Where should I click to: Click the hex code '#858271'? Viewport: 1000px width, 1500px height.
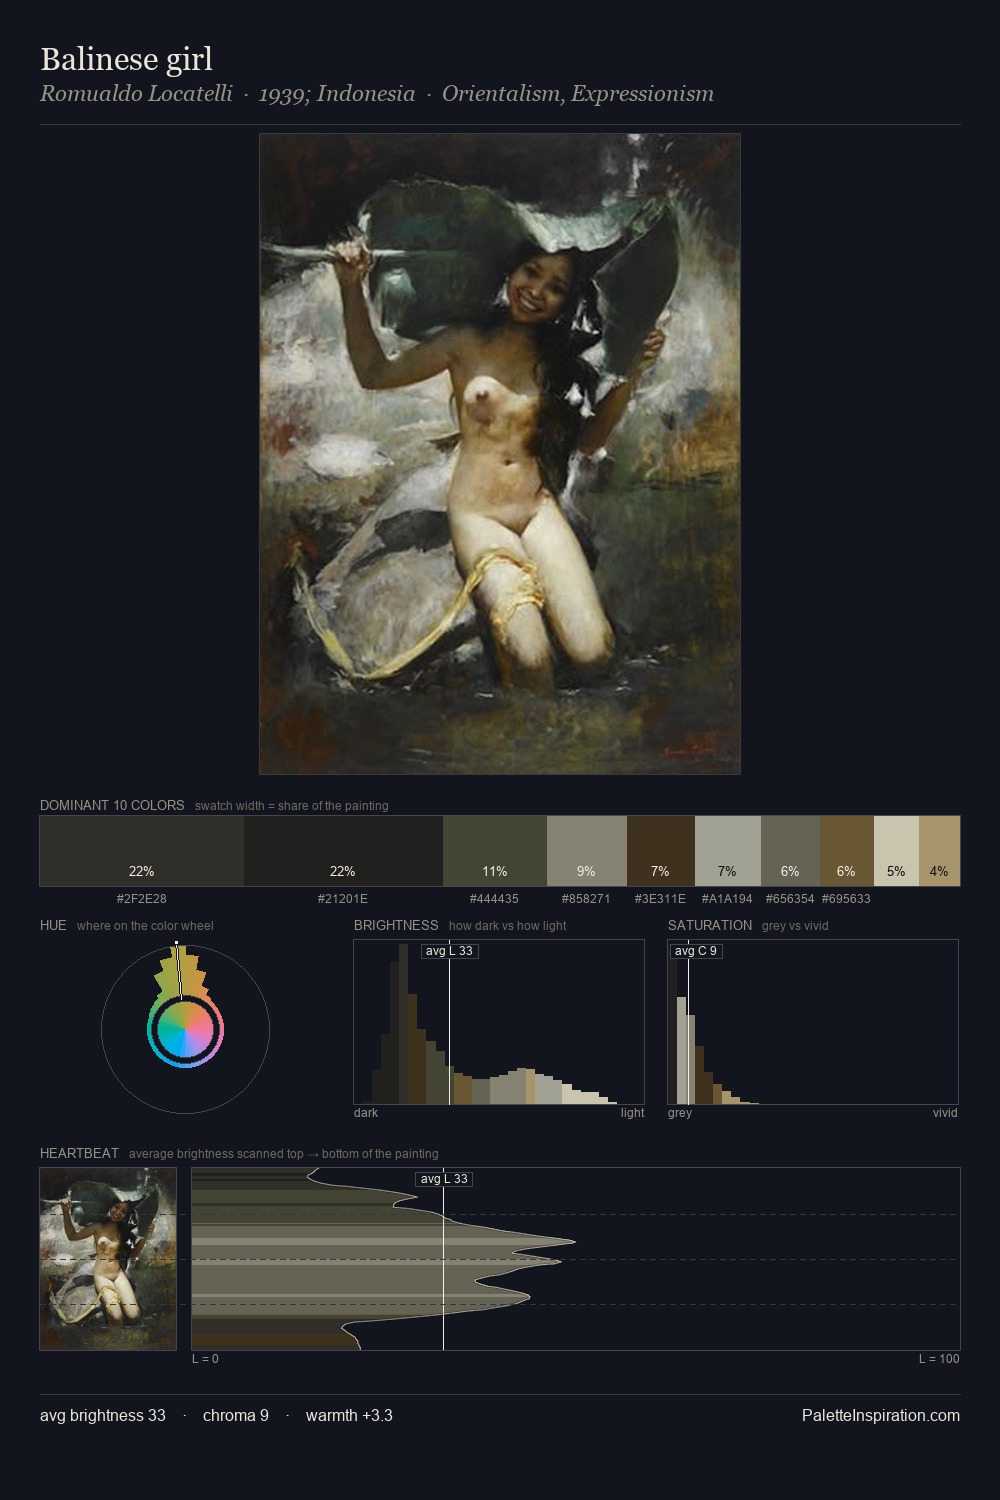tap(586, 899)
